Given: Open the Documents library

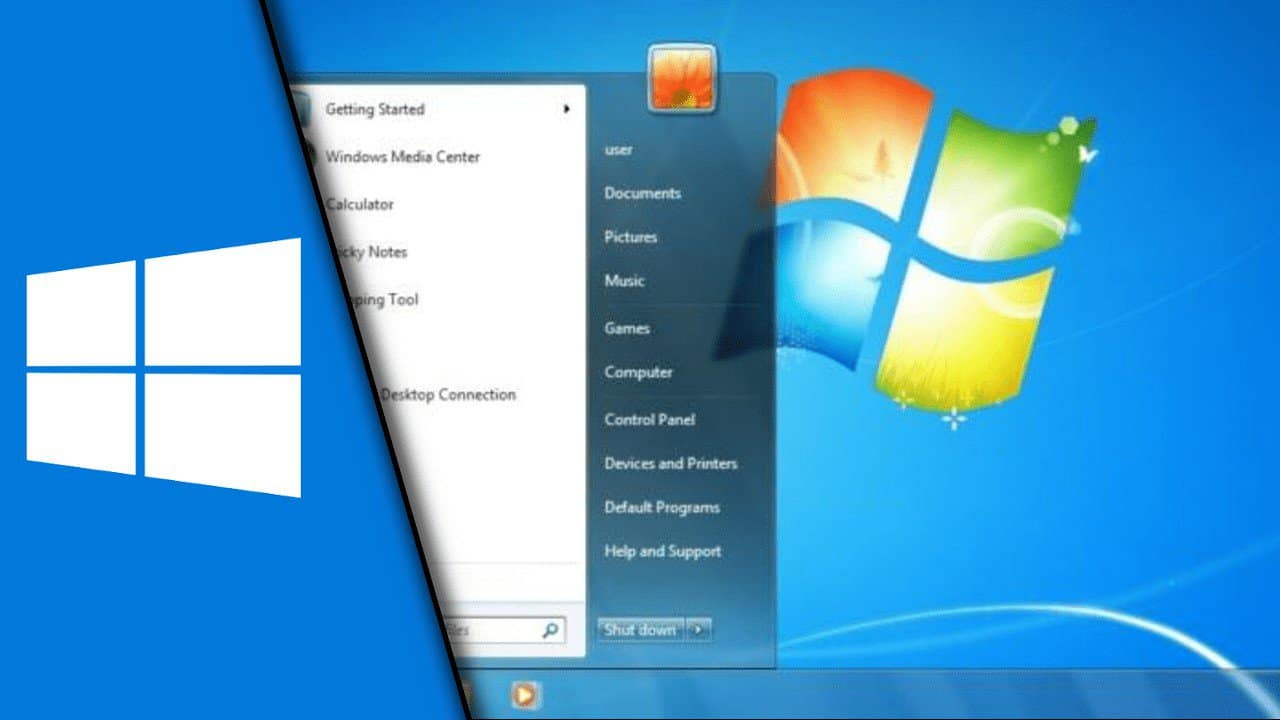Looking at the screenshot, I should (642, 193).
